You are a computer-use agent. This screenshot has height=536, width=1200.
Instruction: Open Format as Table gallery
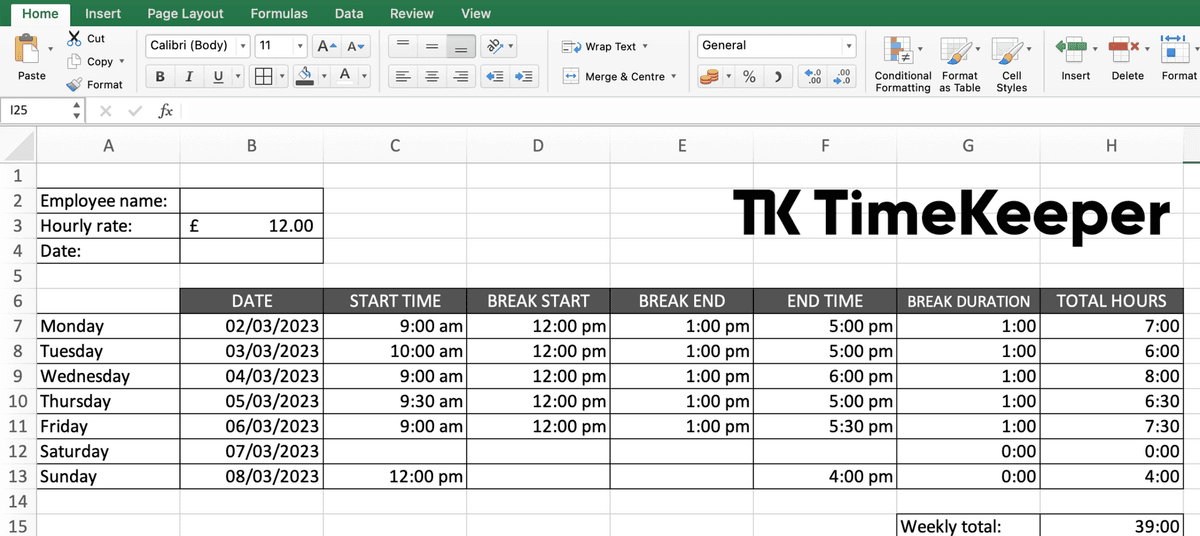pos(960,65)
